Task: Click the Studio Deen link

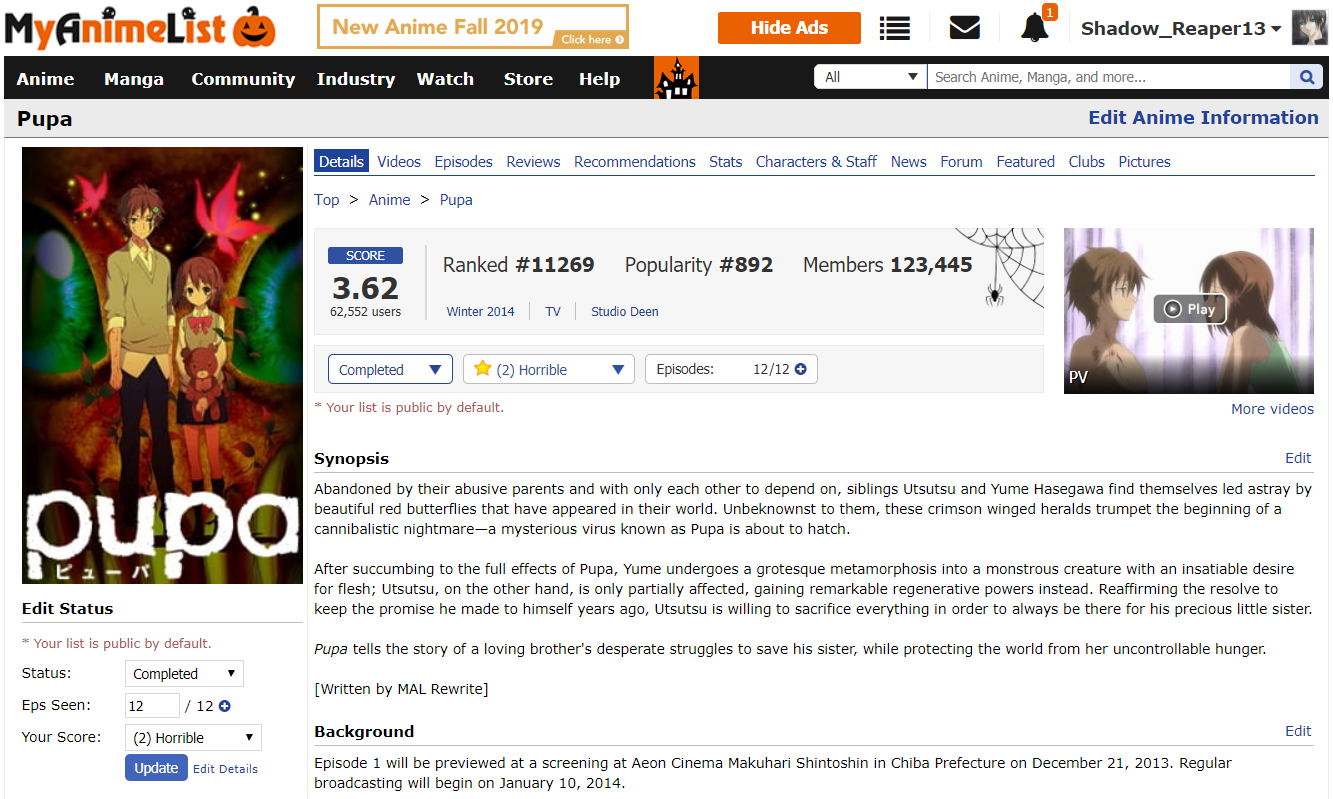Action: click(x=624, y=311)
